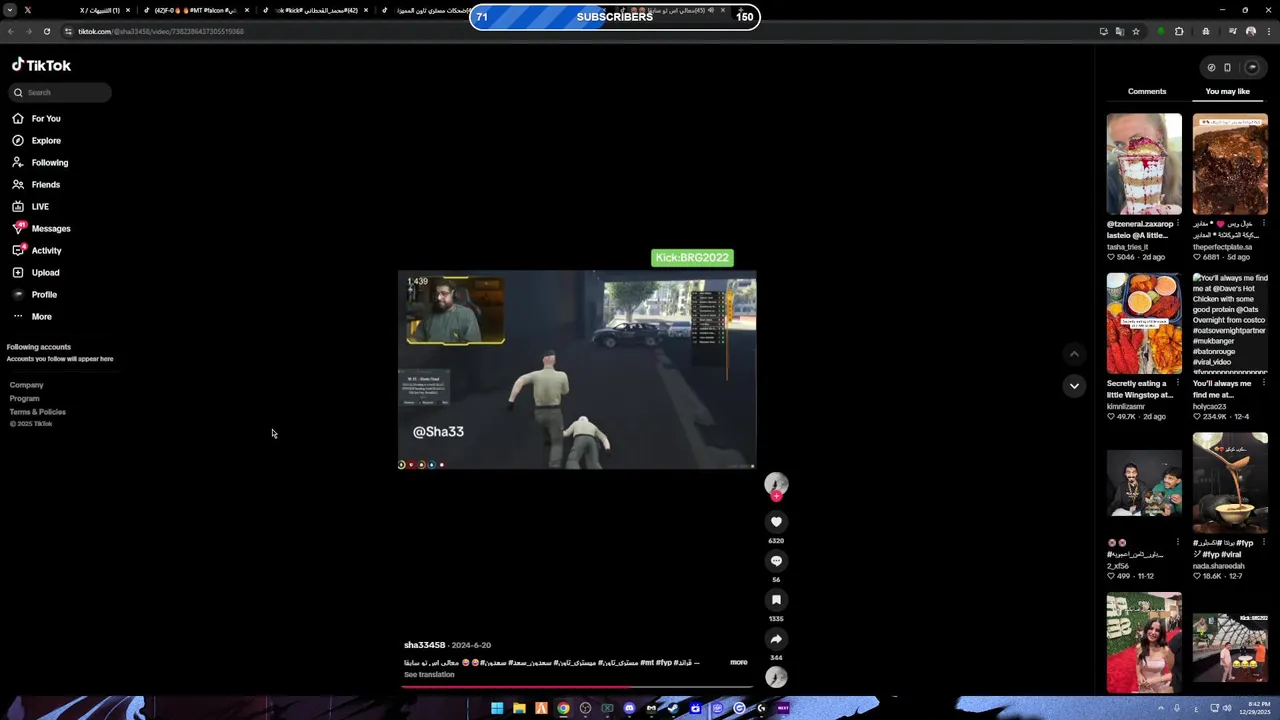Open the Chrome extensions puzzle icon

coord(1179,31)
